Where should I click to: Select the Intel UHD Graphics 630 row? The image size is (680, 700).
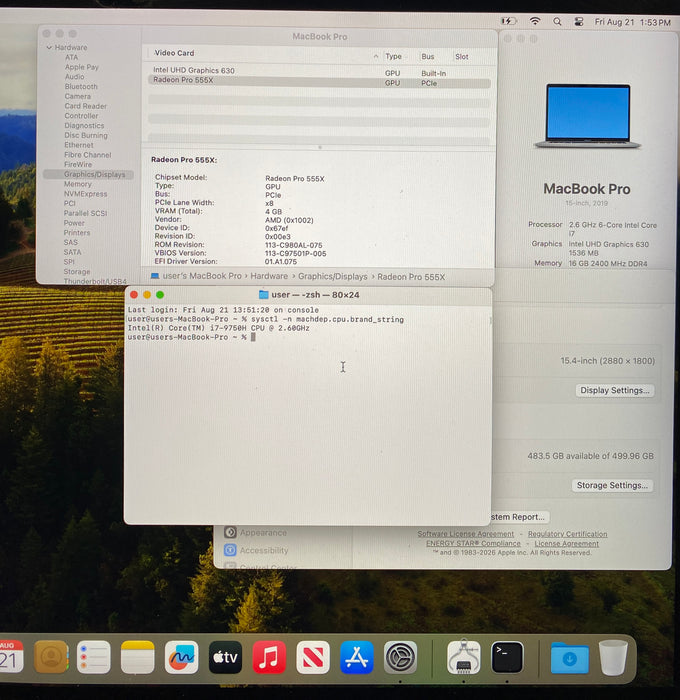319,71
